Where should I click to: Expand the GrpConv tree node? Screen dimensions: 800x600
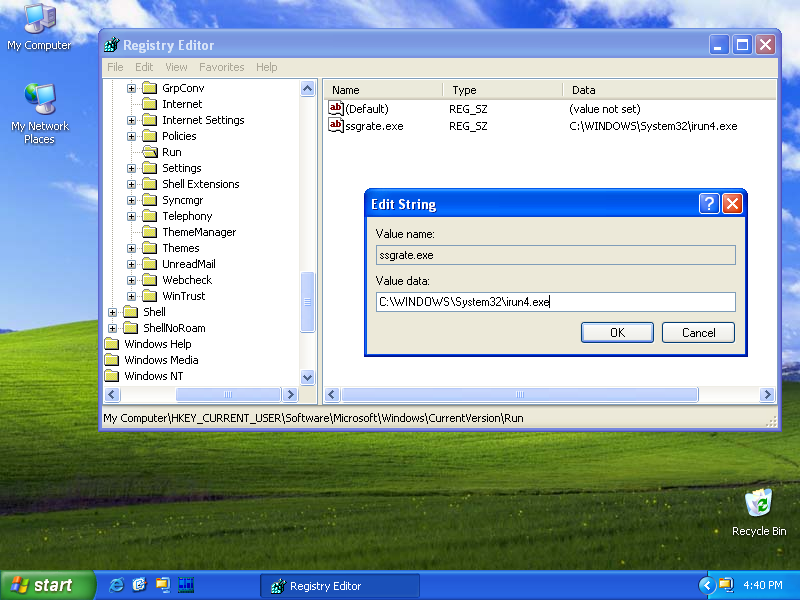[131, 88]
